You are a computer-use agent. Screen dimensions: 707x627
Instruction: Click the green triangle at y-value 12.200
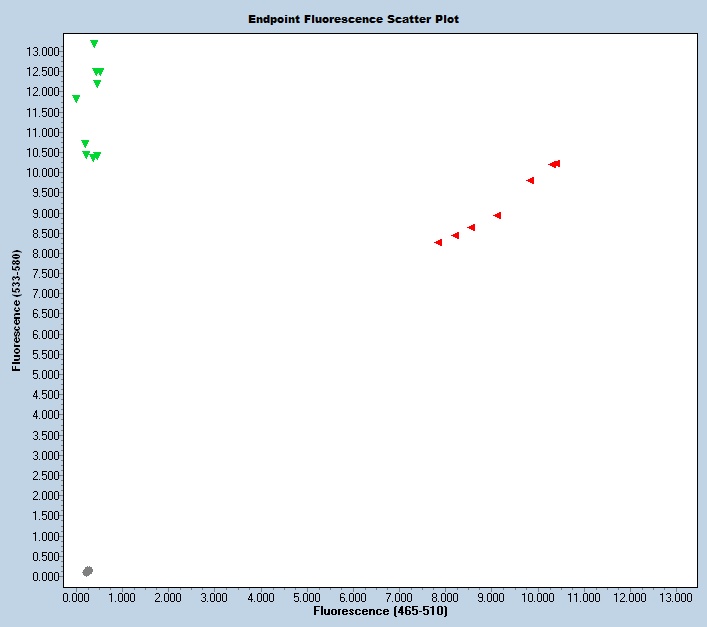pyautogui.click(x=97, y=84)
